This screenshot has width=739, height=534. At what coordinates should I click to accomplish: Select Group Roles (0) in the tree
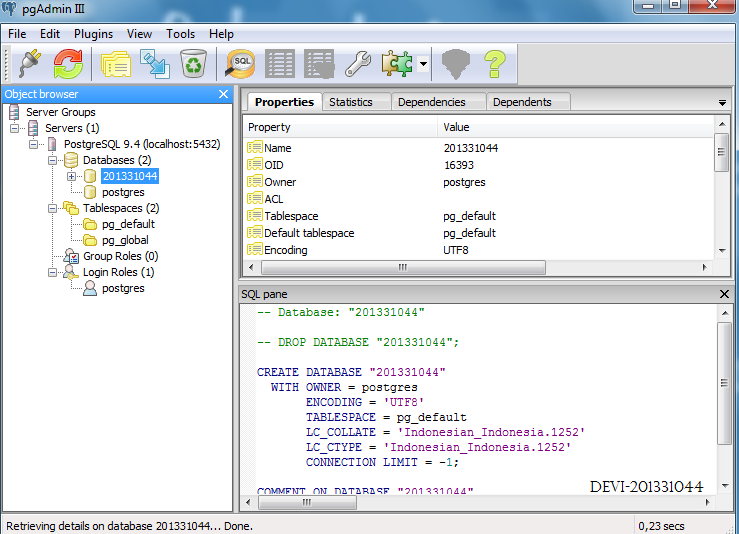pyautogui.click(x=120, y=256)
